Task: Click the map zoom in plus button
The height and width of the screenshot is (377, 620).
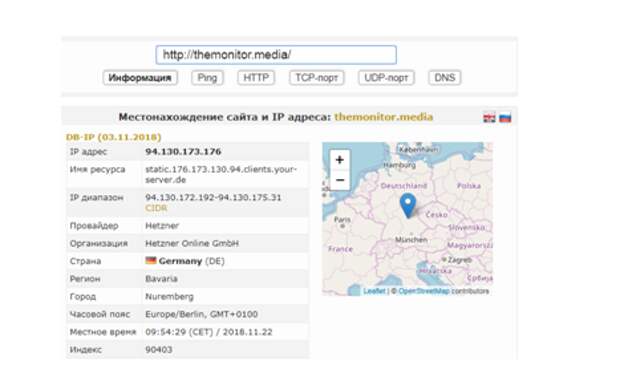Action: click(x=339, y=160)
